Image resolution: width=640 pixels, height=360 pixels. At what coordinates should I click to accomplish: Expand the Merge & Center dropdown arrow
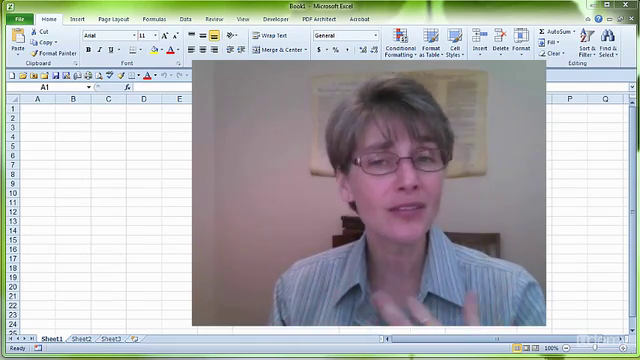coord(306,50)
